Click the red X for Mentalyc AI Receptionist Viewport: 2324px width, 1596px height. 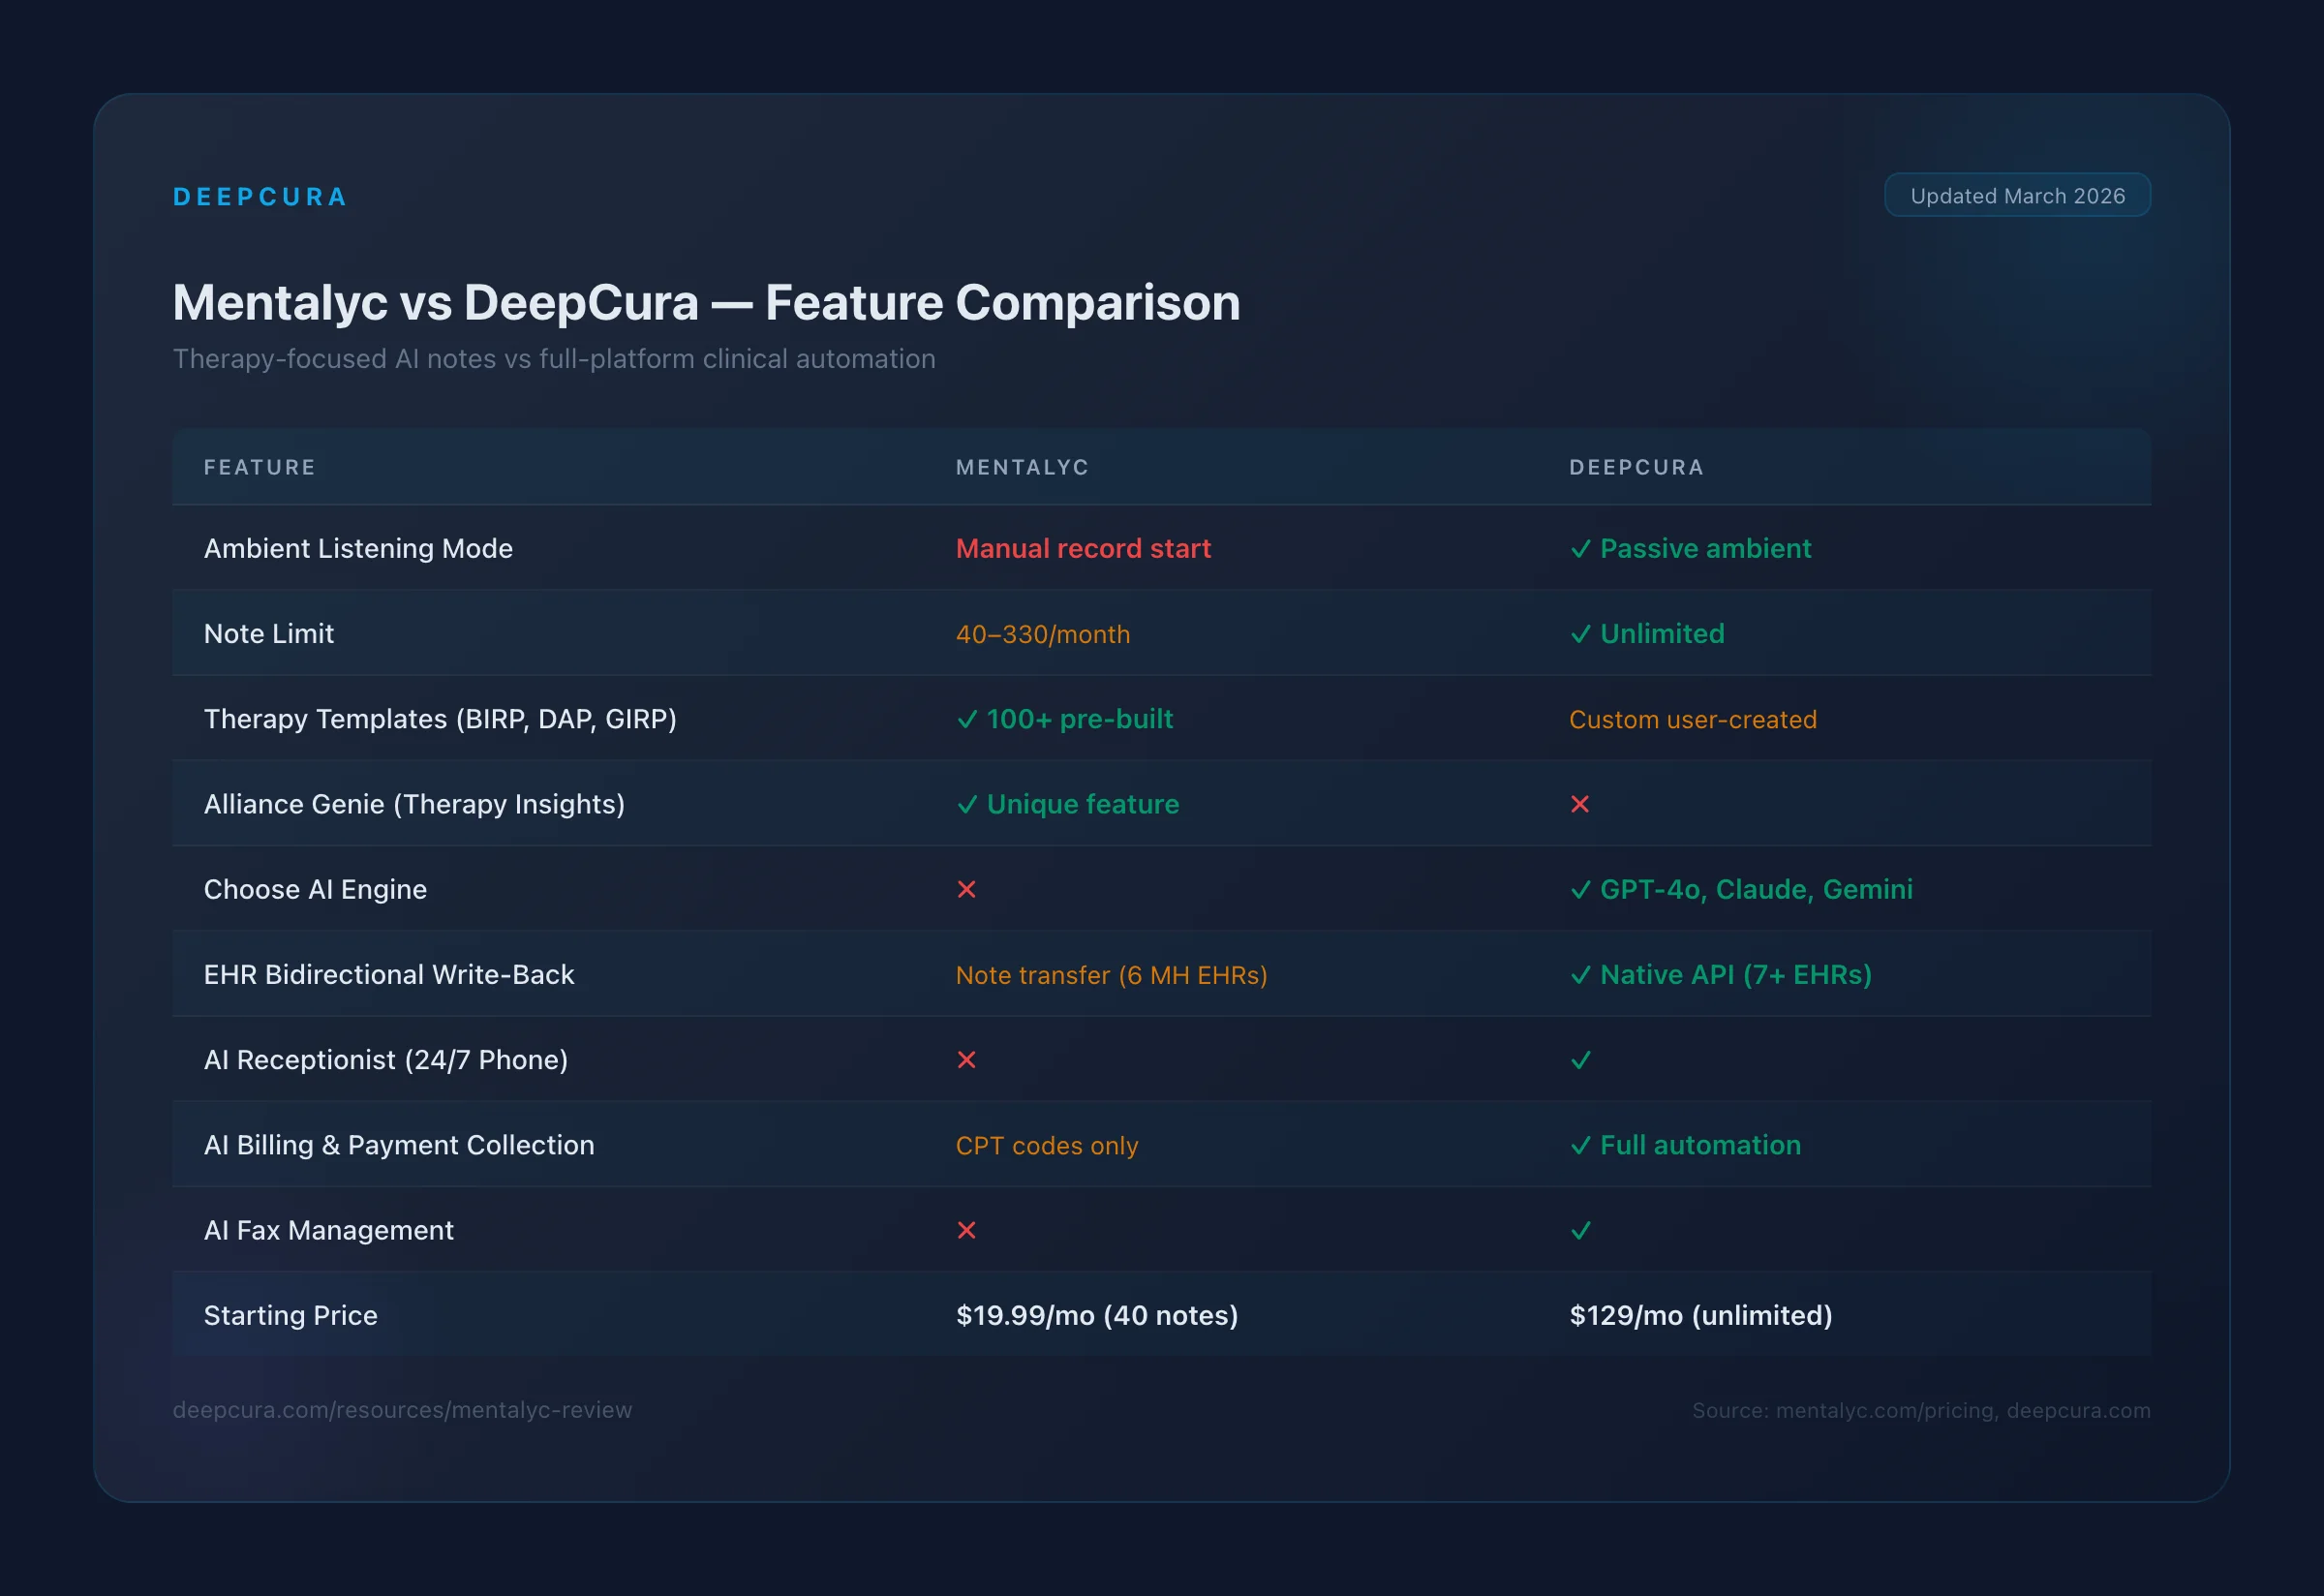point(966,1060)
